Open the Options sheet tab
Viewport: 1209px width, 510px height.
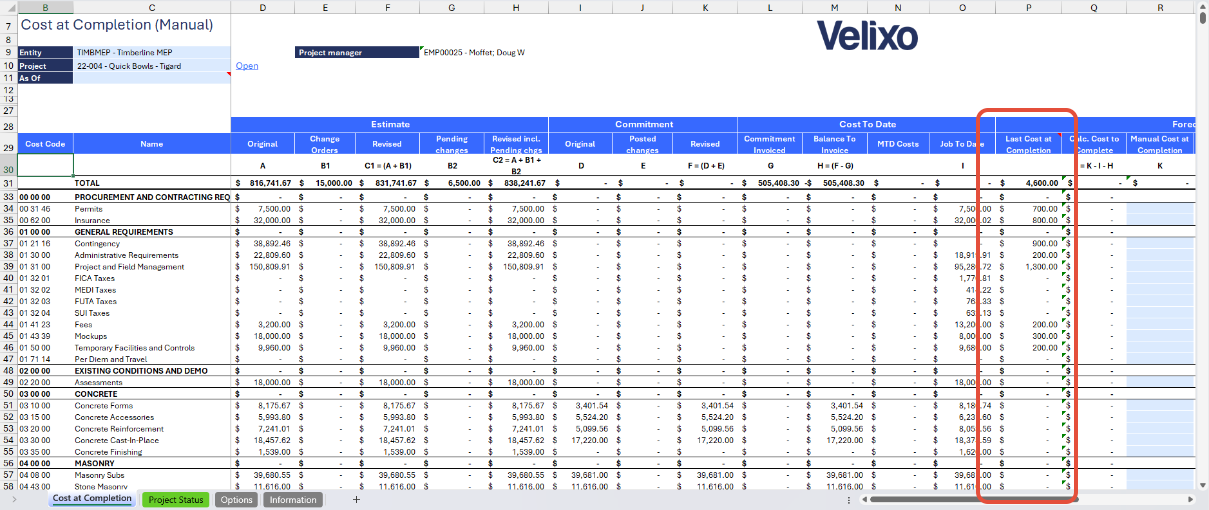236,499
